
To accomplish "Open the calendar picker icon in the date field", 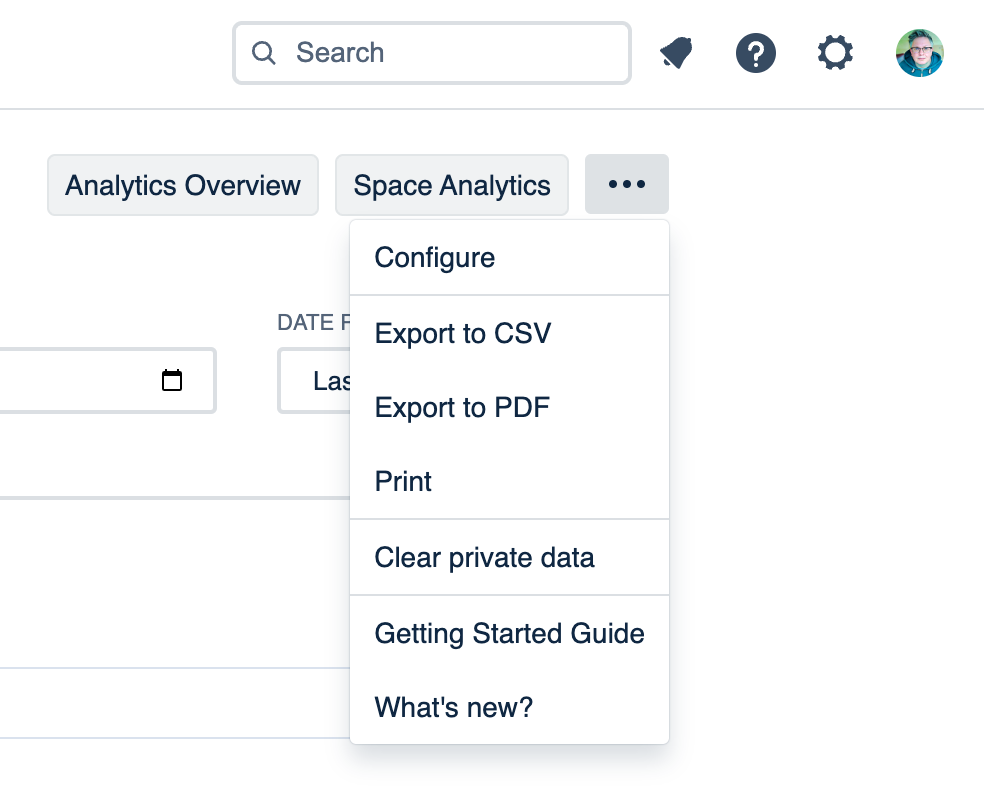I will [x=172, y=380].
